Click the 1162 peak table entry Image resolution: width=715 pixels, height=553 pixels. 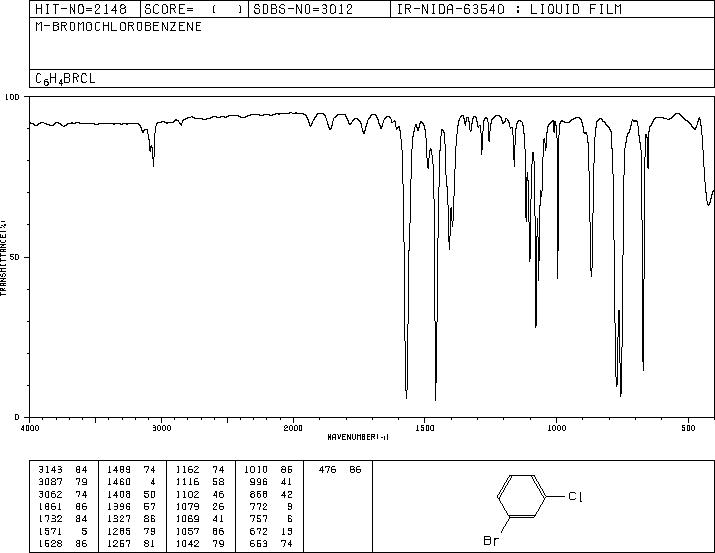pyautogui.click(x=200, y=470)
